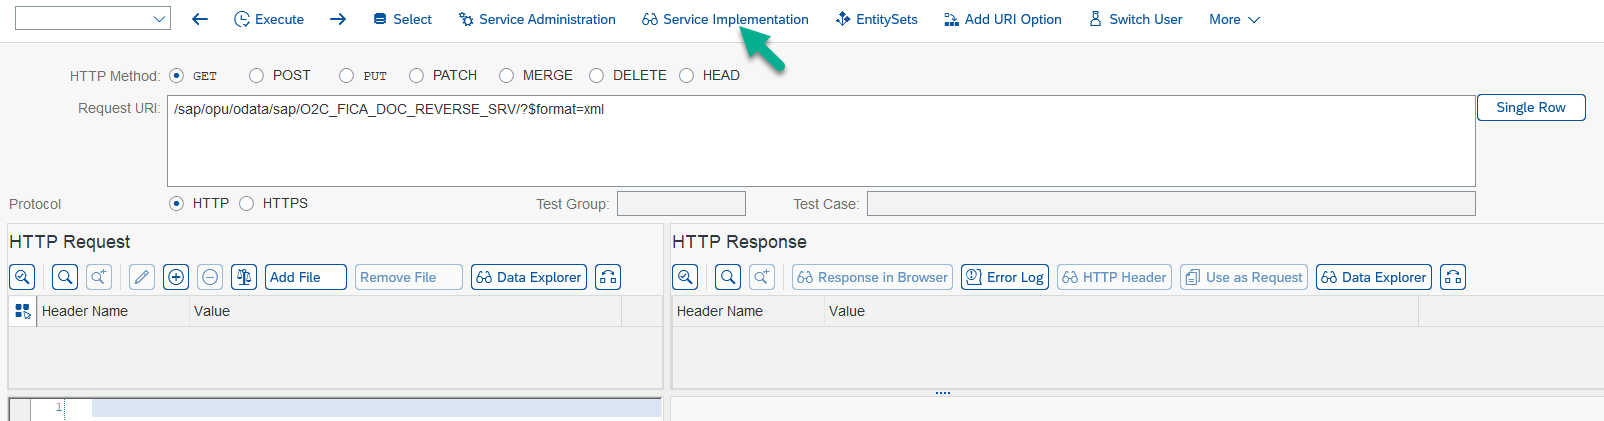
Task: Add a header row with the plus icon
Action: tap(176, 277)
